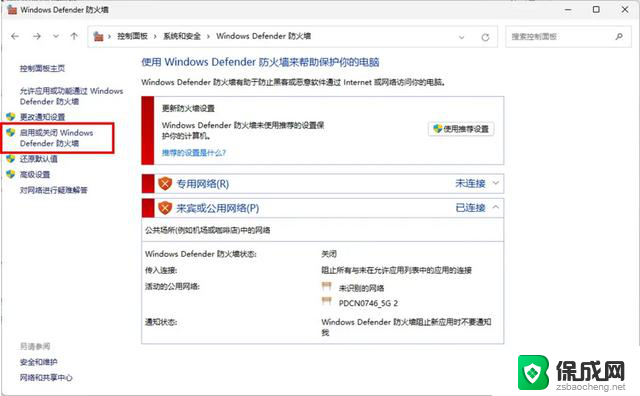
Task: Open 推荐的设置是什么? link
Action: click(193, 153)
